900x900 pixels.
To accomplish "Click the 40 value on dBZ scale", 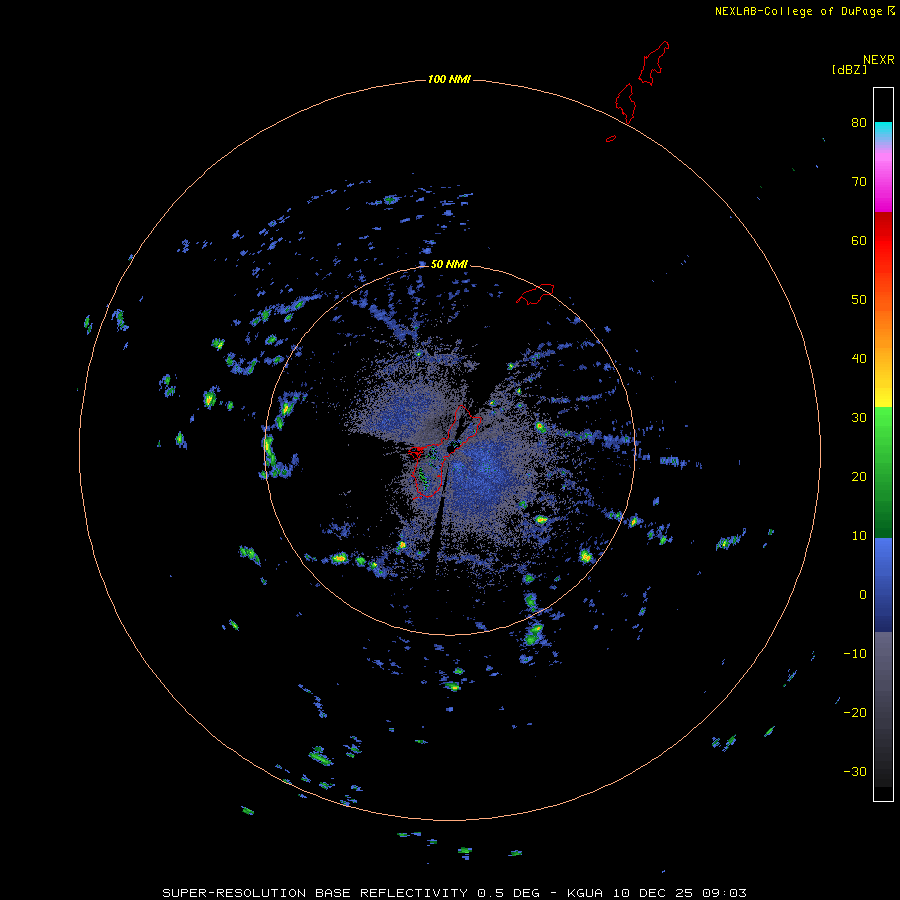I will [859, 359].
